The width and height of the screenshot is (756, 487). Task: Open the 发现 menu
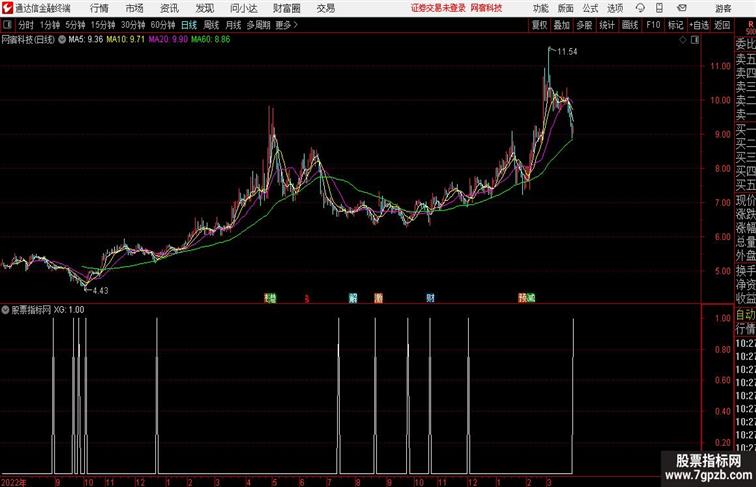click(204, 8)
